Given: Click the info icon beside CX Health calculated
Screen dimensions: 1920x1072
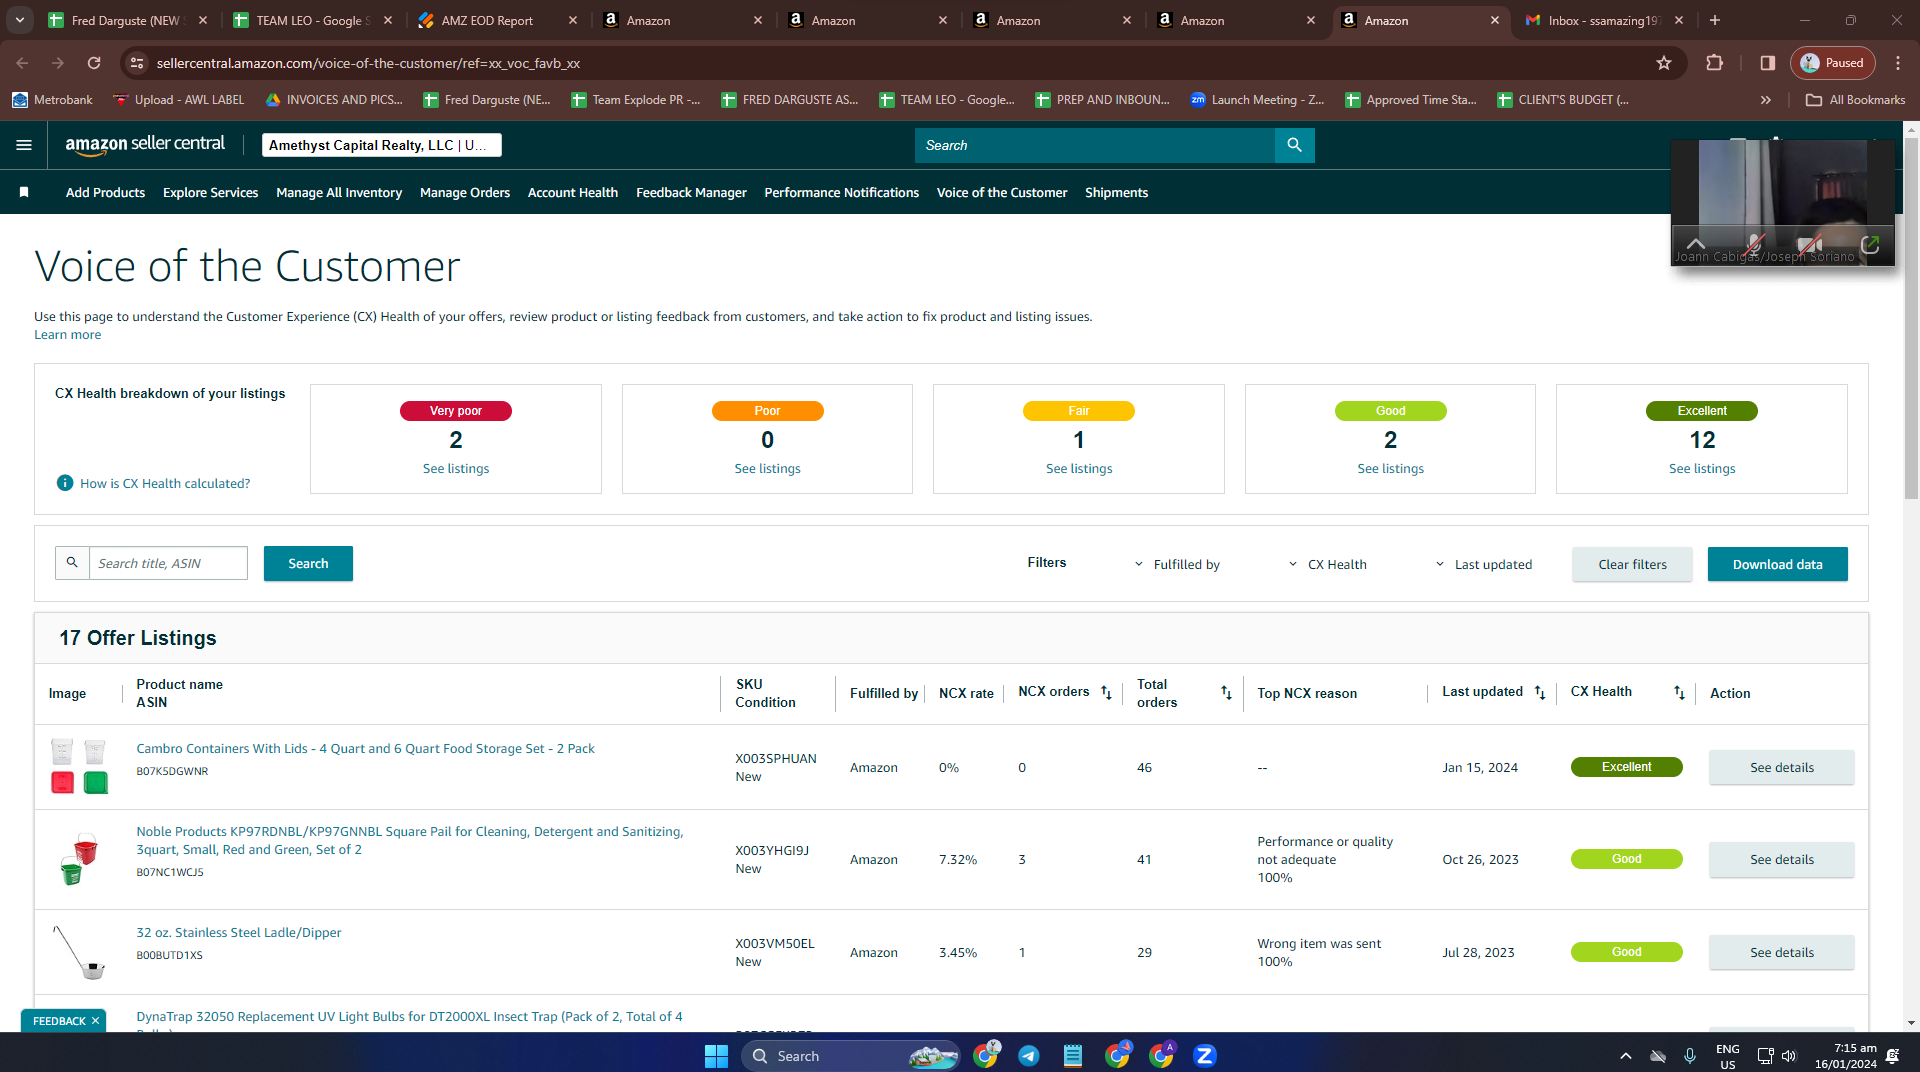Looking at the screenshot, I should pyautogui.click(x=65, y=483).
